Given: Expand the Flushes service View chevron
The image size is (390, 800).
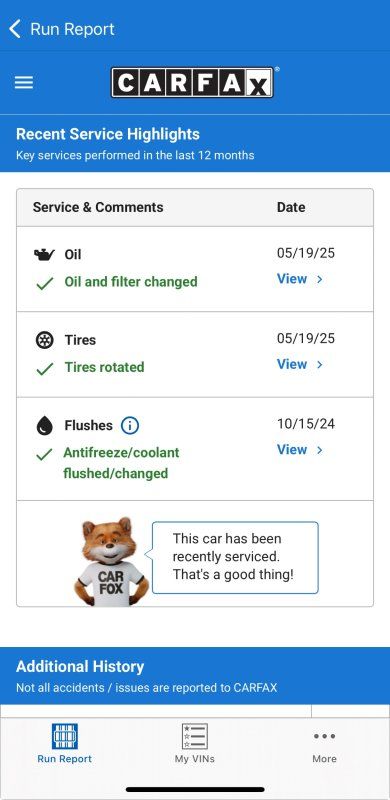Looking at the screenshot, I should point(320,449).
